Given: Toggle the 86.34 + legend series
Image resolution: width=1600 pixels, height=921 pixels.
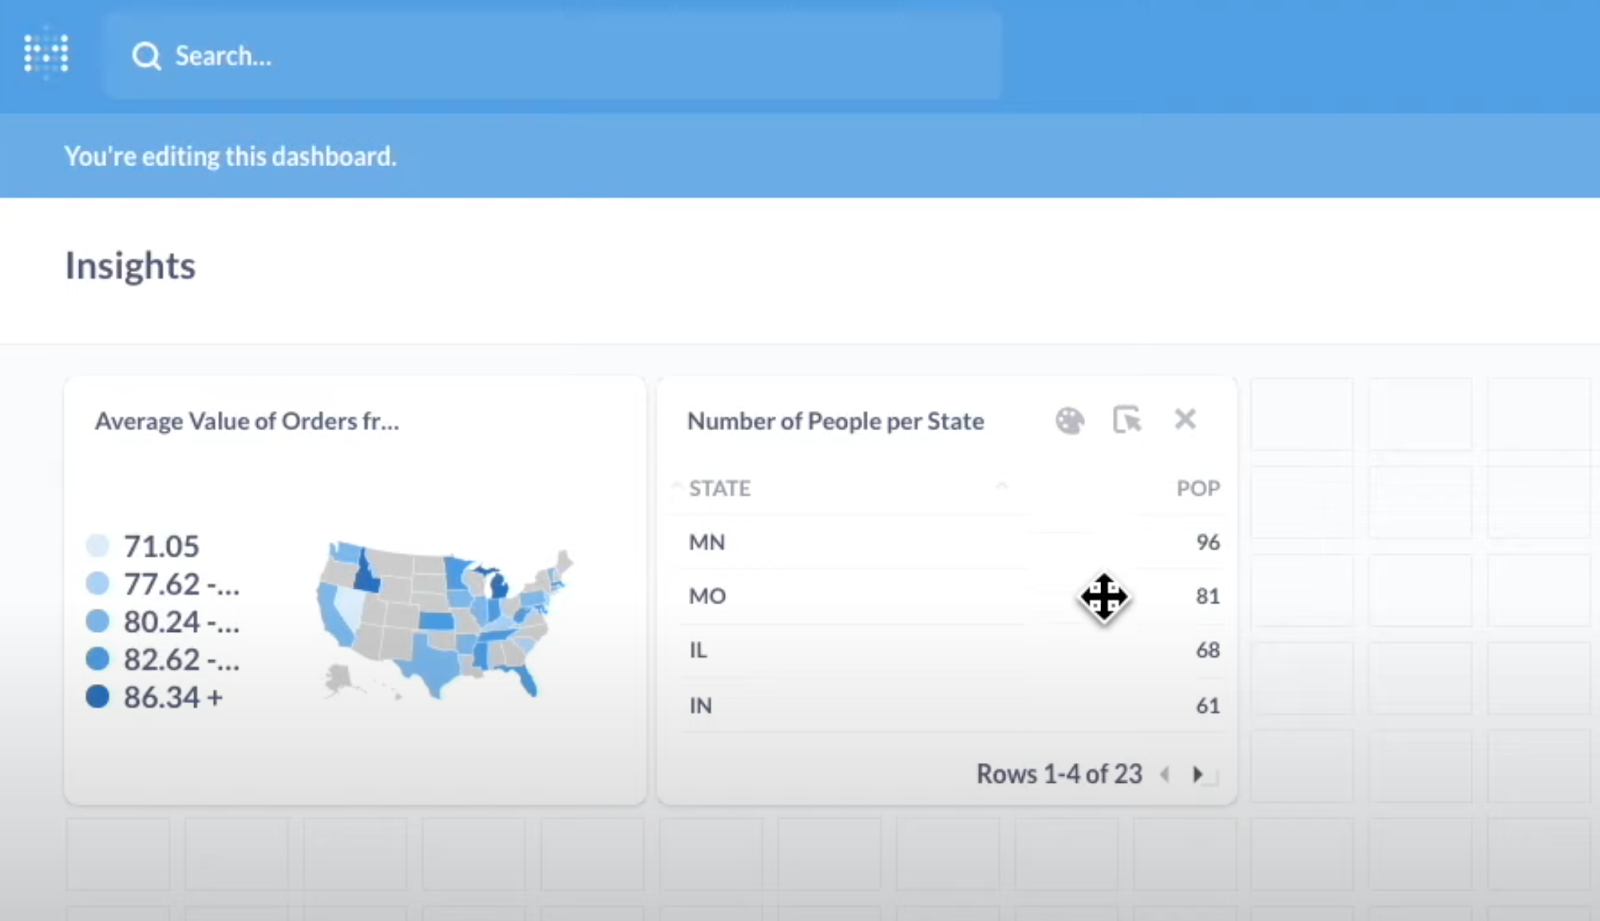Looking at the screenshot, I should [x=172, y=697].
